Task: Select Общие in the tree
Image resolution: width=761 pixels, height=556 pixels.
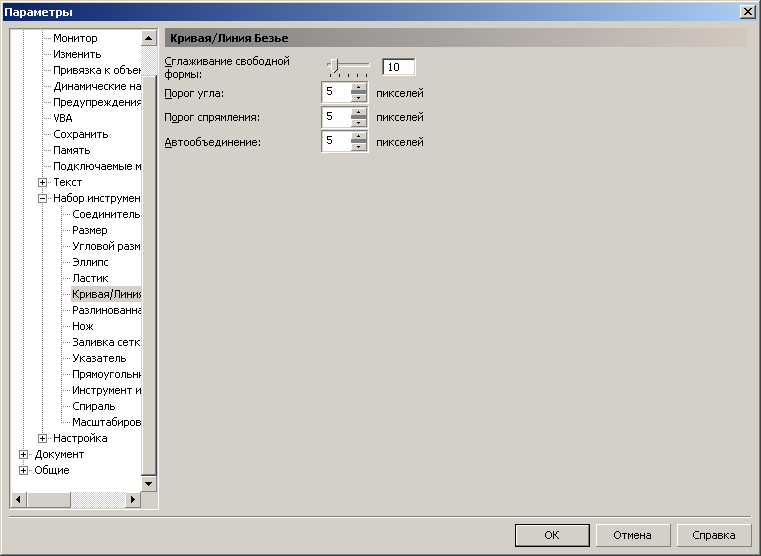Action: point(52,471)
